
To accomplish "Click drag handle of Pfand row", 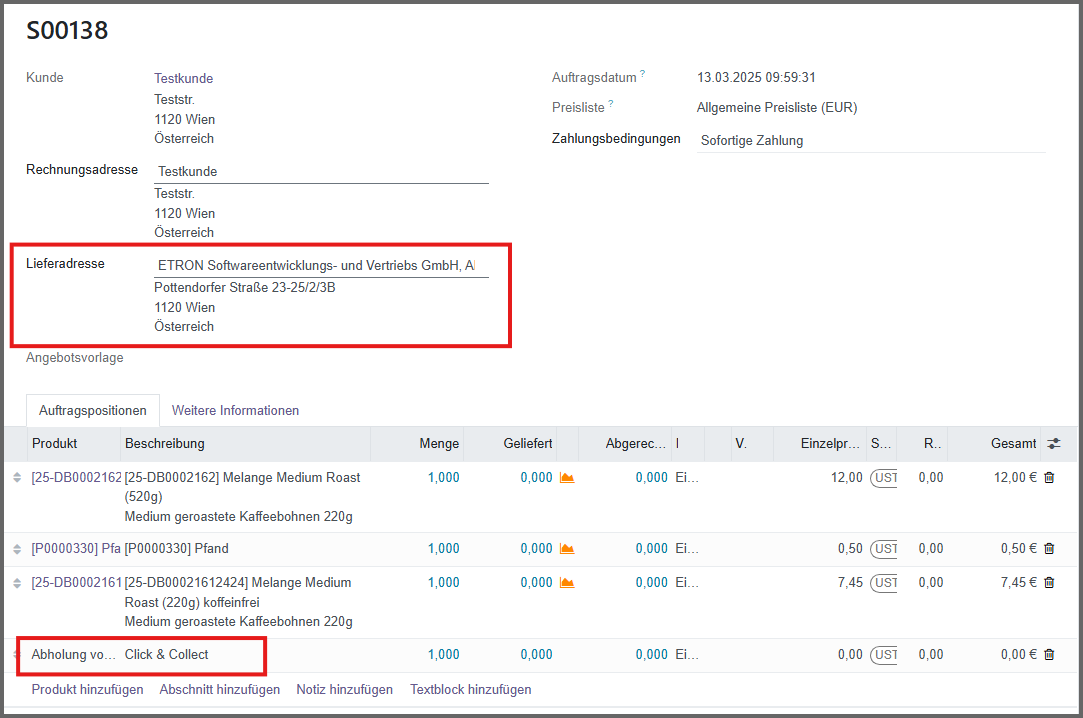I will coord(17,549).
